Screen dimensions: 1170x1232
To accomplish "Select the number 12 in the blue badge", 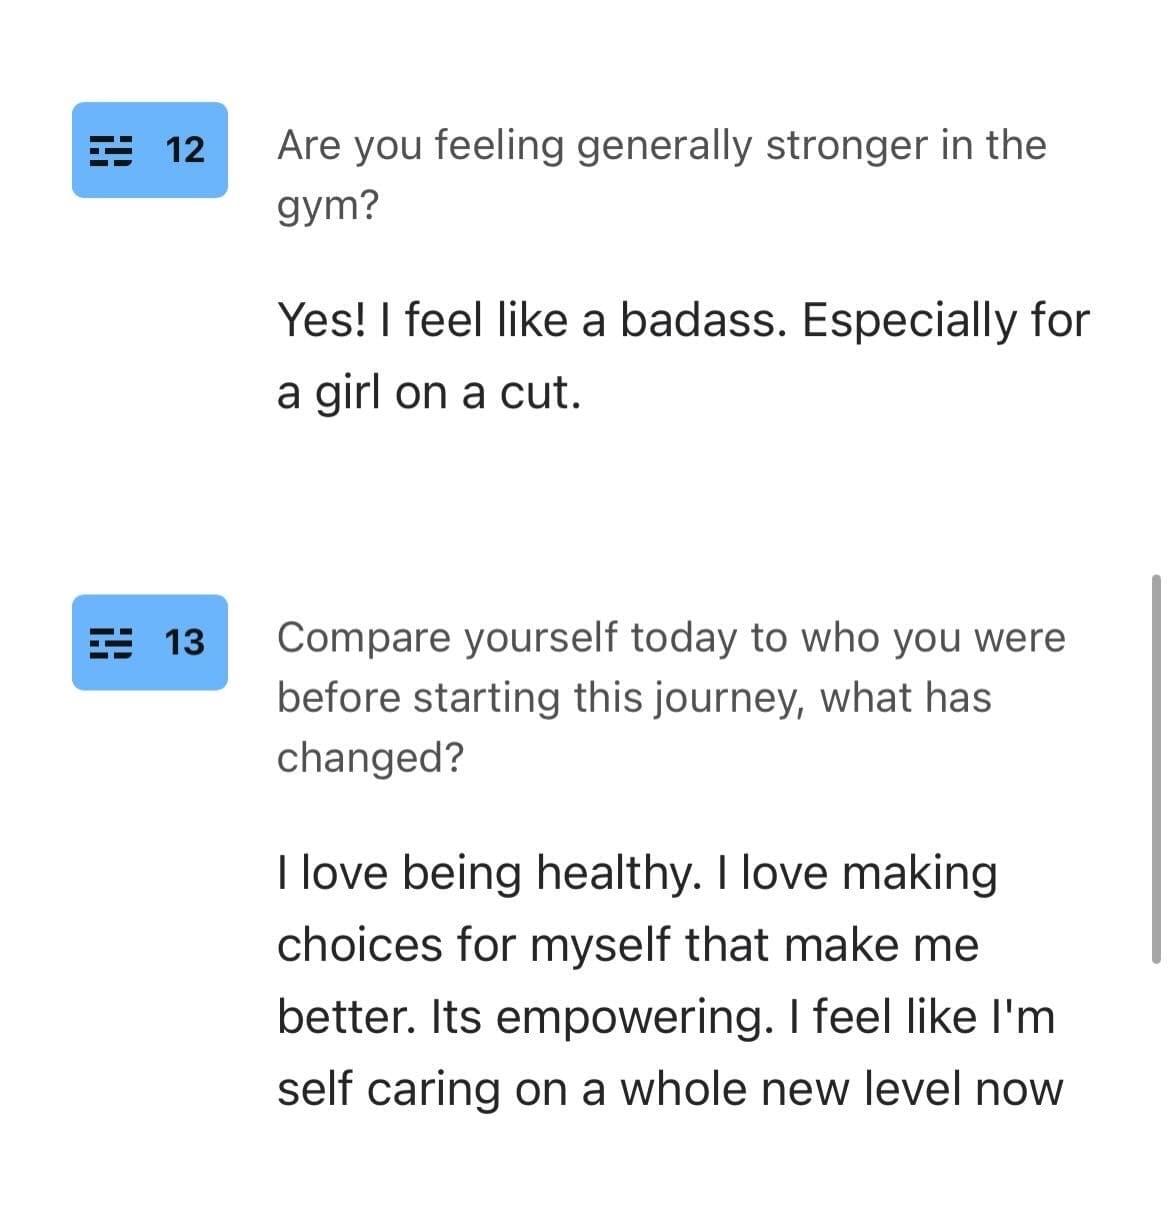I will coord(184,150).
